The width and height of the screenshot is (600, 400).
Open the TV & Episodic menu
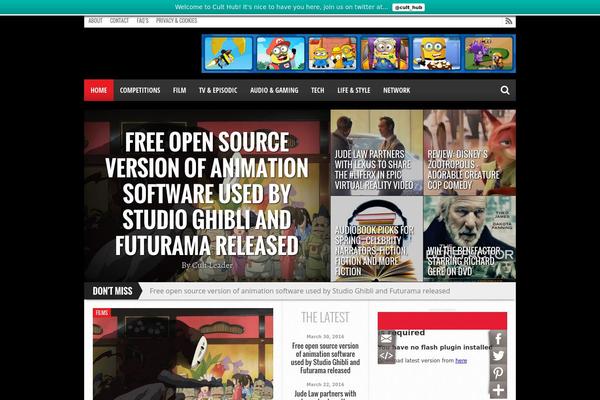tap(218, 90)
